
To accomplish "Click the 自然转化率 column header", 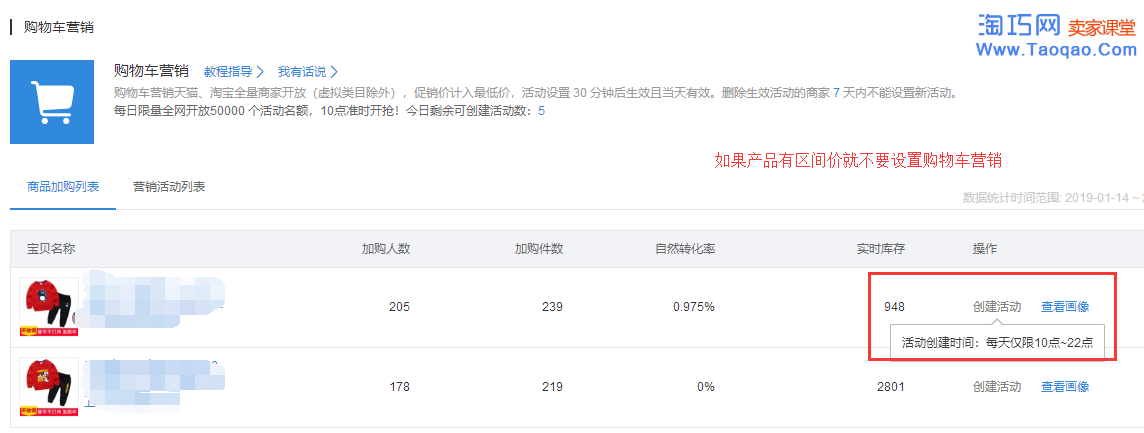I will (x=685, y=249).
